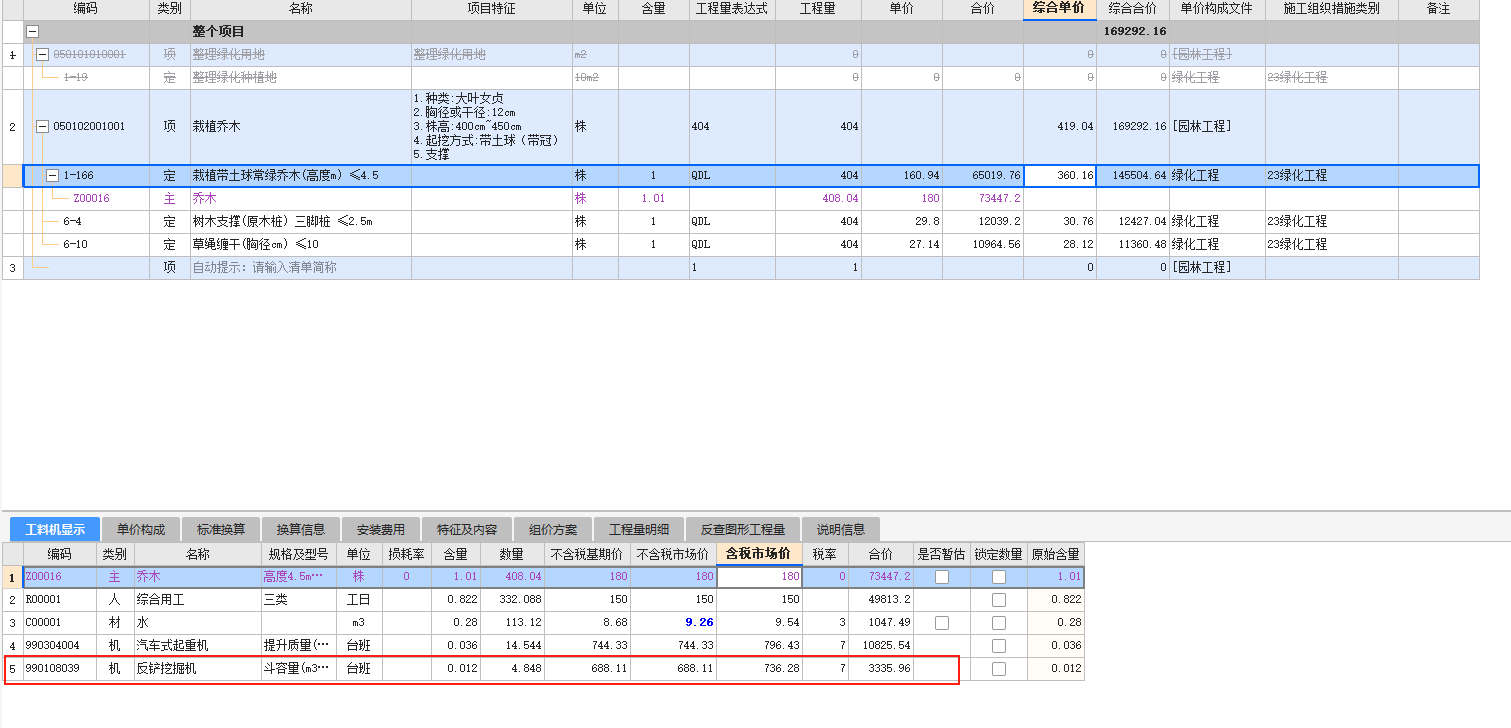Check 锁定数量 for the 水 C00001 row
Image resolution: width=1511 pixels, height=728 pixels.
(x=998, y=623)
